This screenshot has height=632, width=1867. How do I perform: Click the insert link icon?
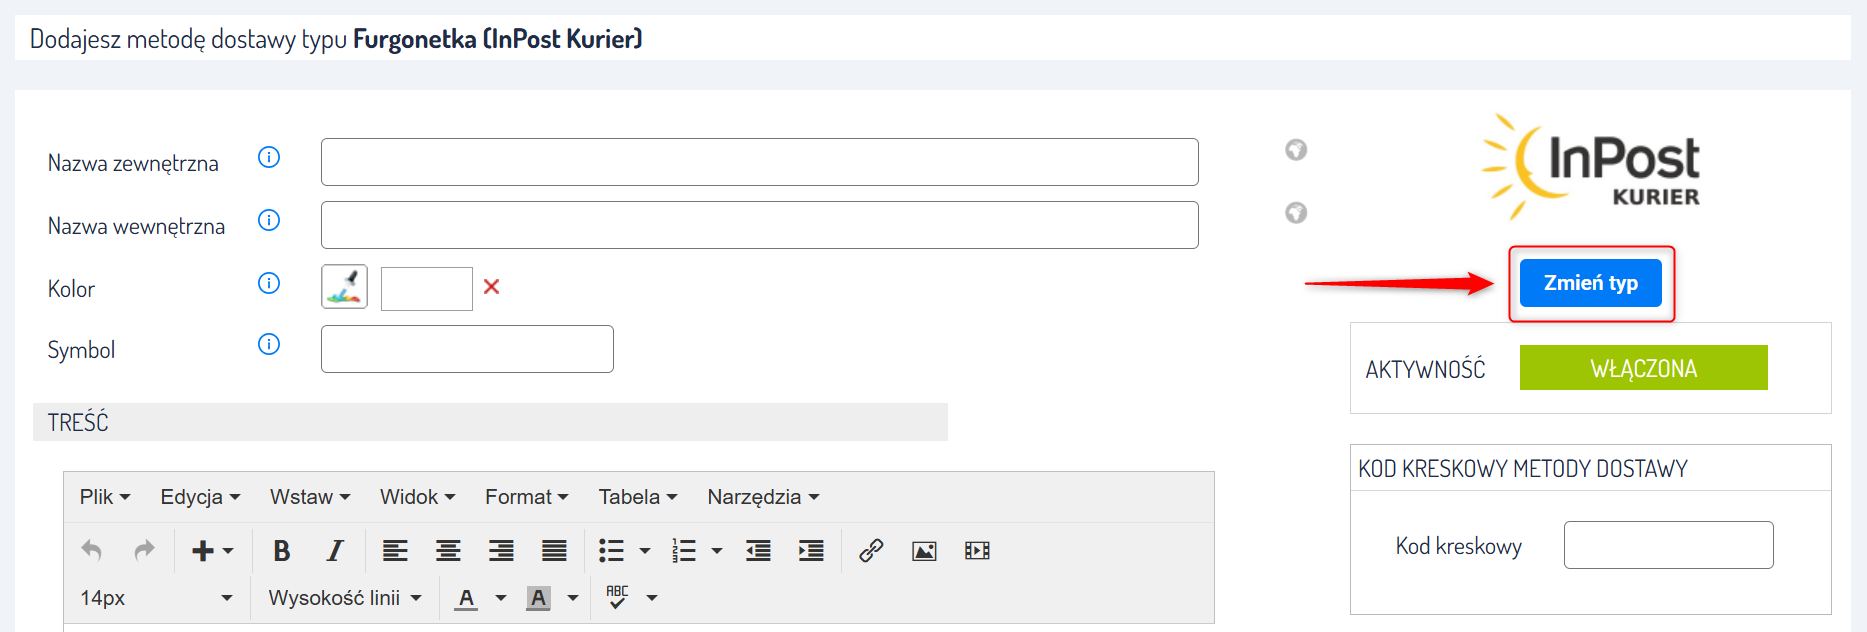coord(871,551)
